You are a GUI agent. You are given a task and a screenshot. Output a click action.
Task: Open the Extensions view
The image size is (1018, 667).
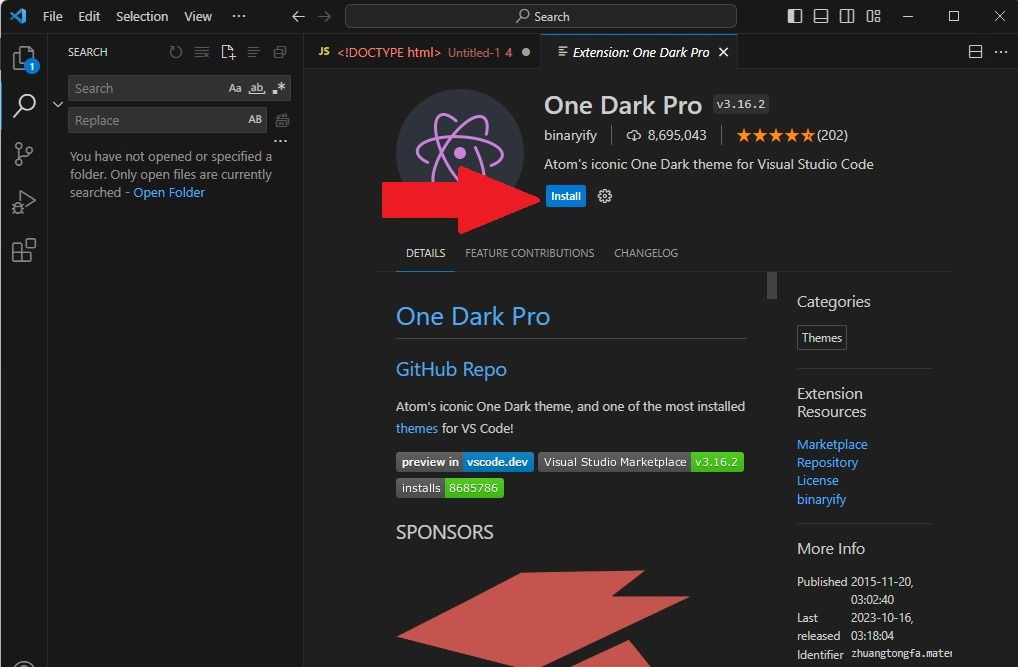(x=24, y=250)
